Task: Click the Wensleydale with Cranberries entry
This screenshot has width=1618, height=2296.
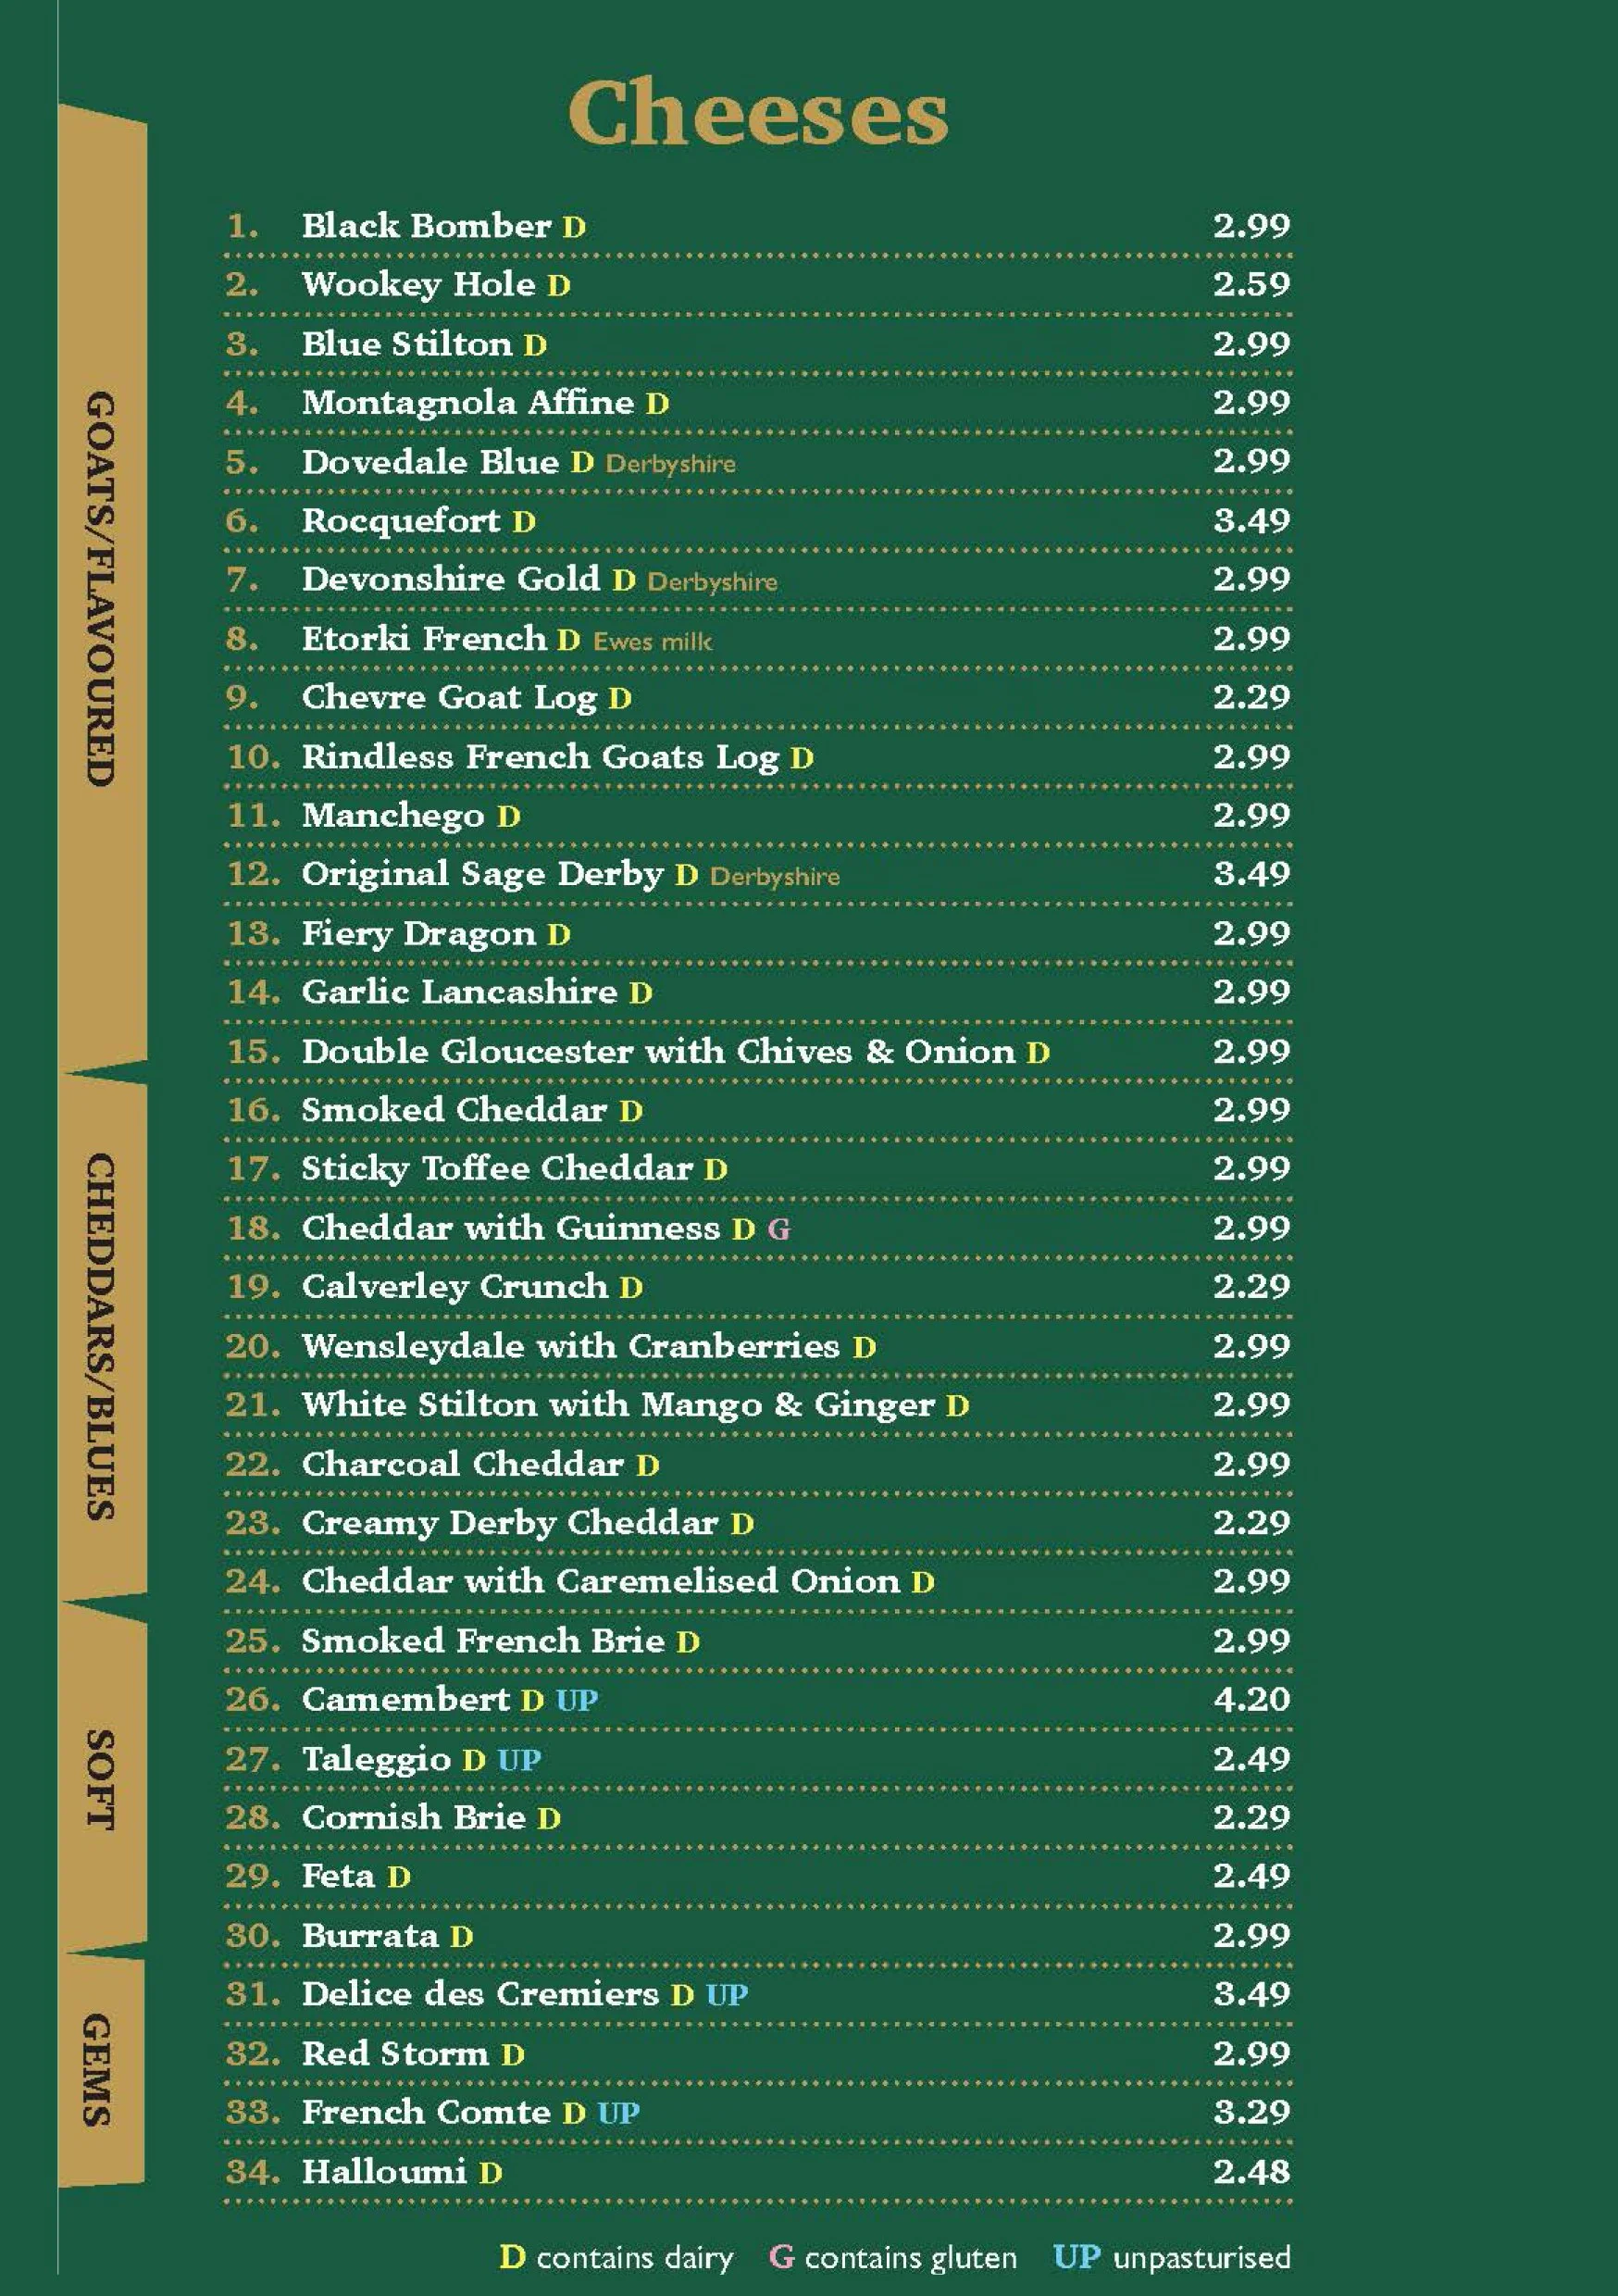Action: pyautogui.click(x=756, y=1347)
